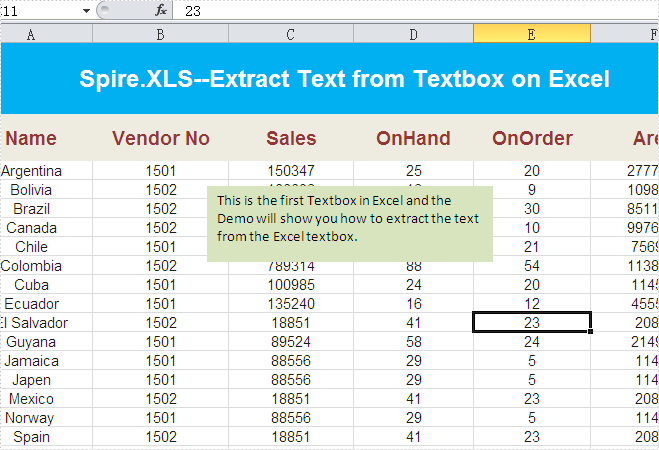This screenshot has height=450, width=659.
Task: Select Argentina's Vendor No 1501
Action: tap(161, 171)
